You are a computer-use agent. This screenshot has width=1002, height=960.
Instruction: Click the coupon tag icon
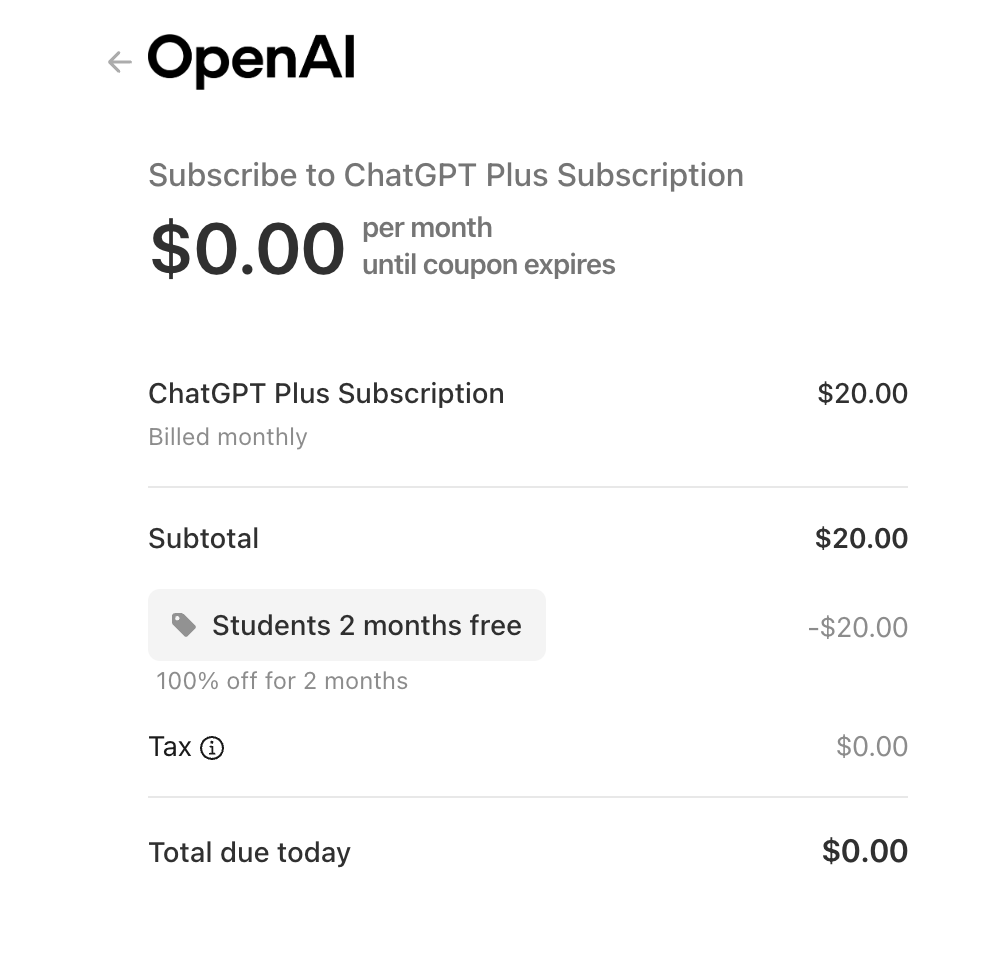184,625
